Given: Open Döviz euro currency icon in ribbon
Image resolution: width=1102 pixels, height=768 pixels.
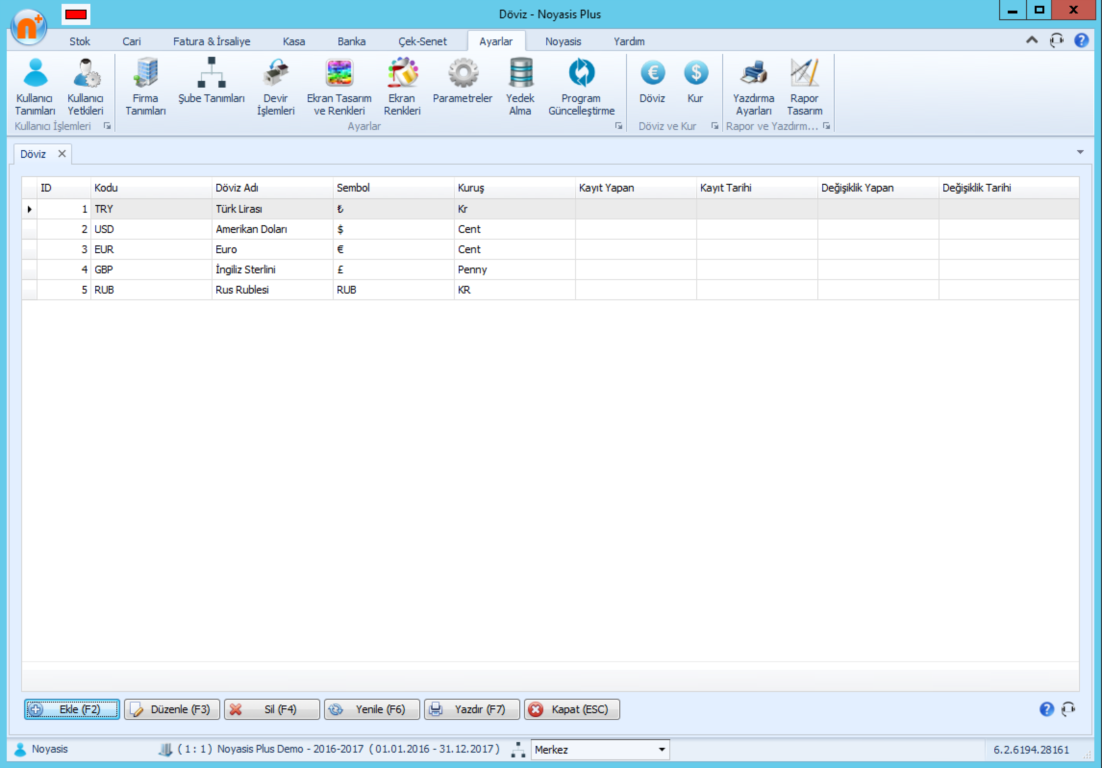Looking at the screenshot, I should [x=652, y=81].
